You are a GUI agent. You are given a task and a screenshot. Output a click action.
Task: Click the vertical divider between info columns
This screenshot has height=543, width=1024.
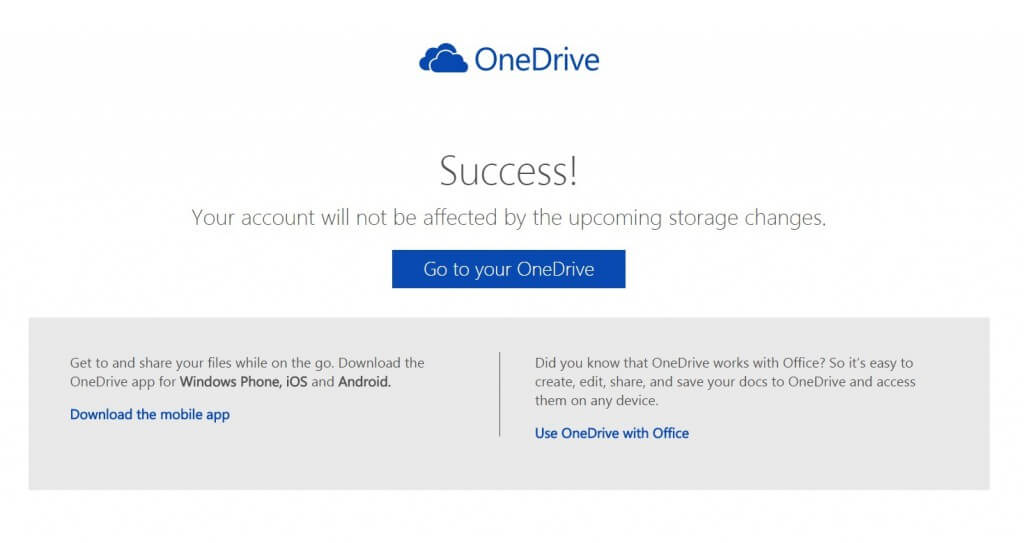pos(500,394)
